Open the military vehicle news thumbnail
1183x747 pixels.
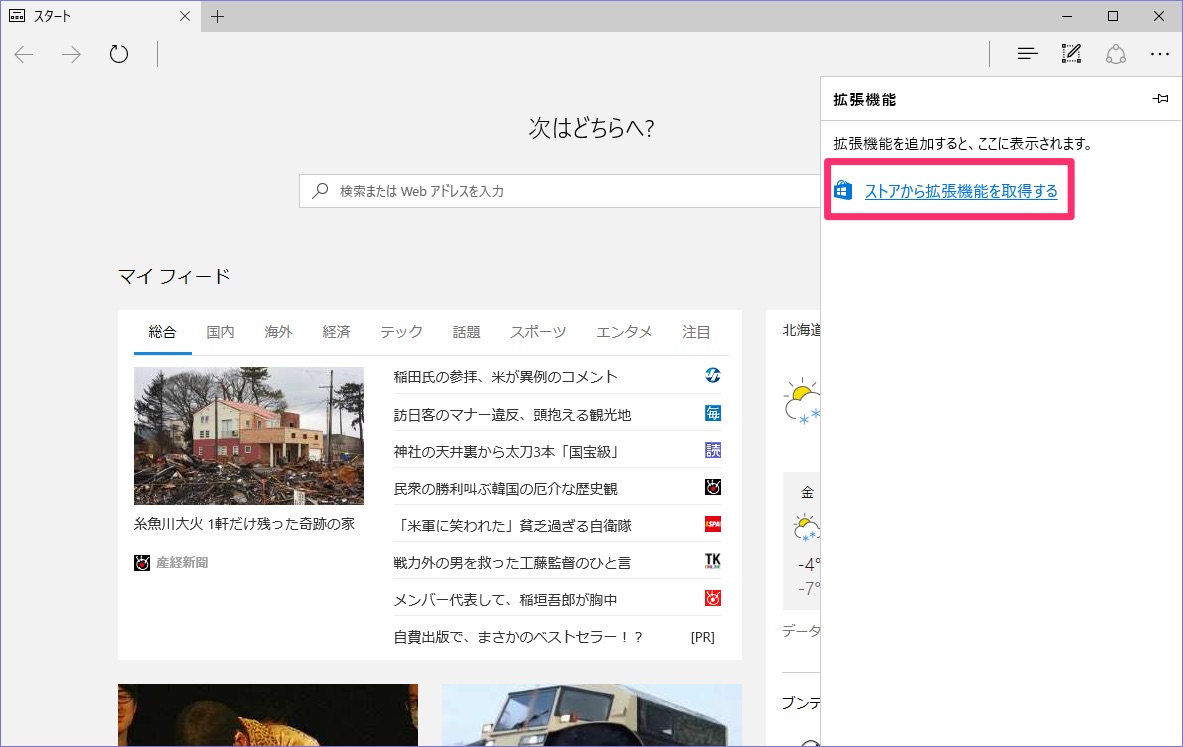coord(592,715)
